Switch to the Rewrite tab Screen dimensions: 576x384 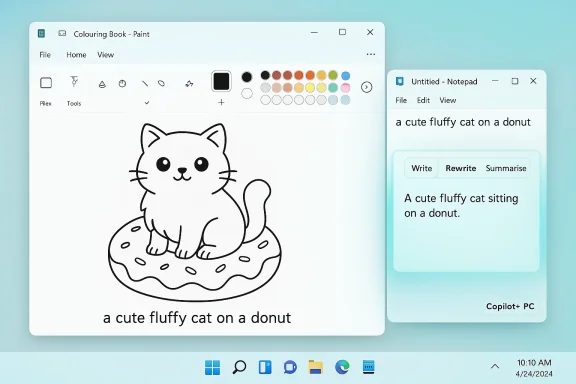461,168
